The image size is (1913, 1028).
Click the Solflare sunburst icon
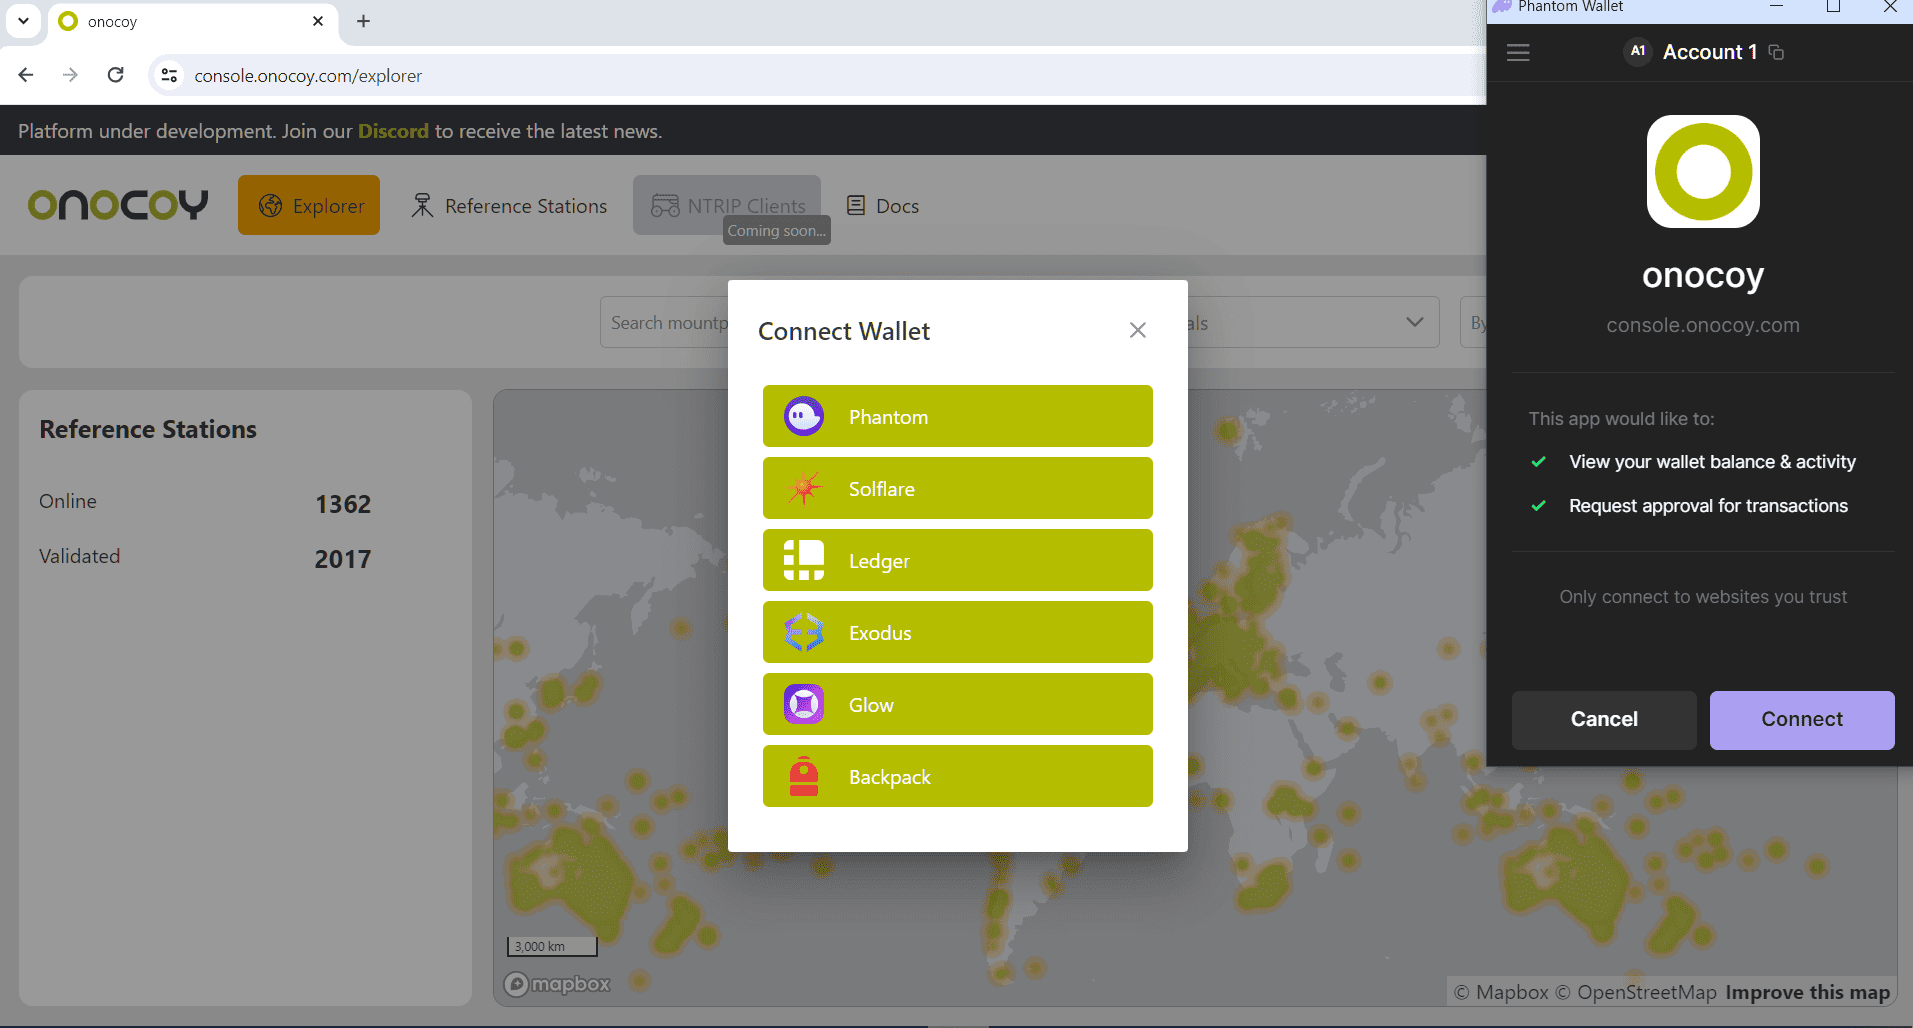click(804, 488)
